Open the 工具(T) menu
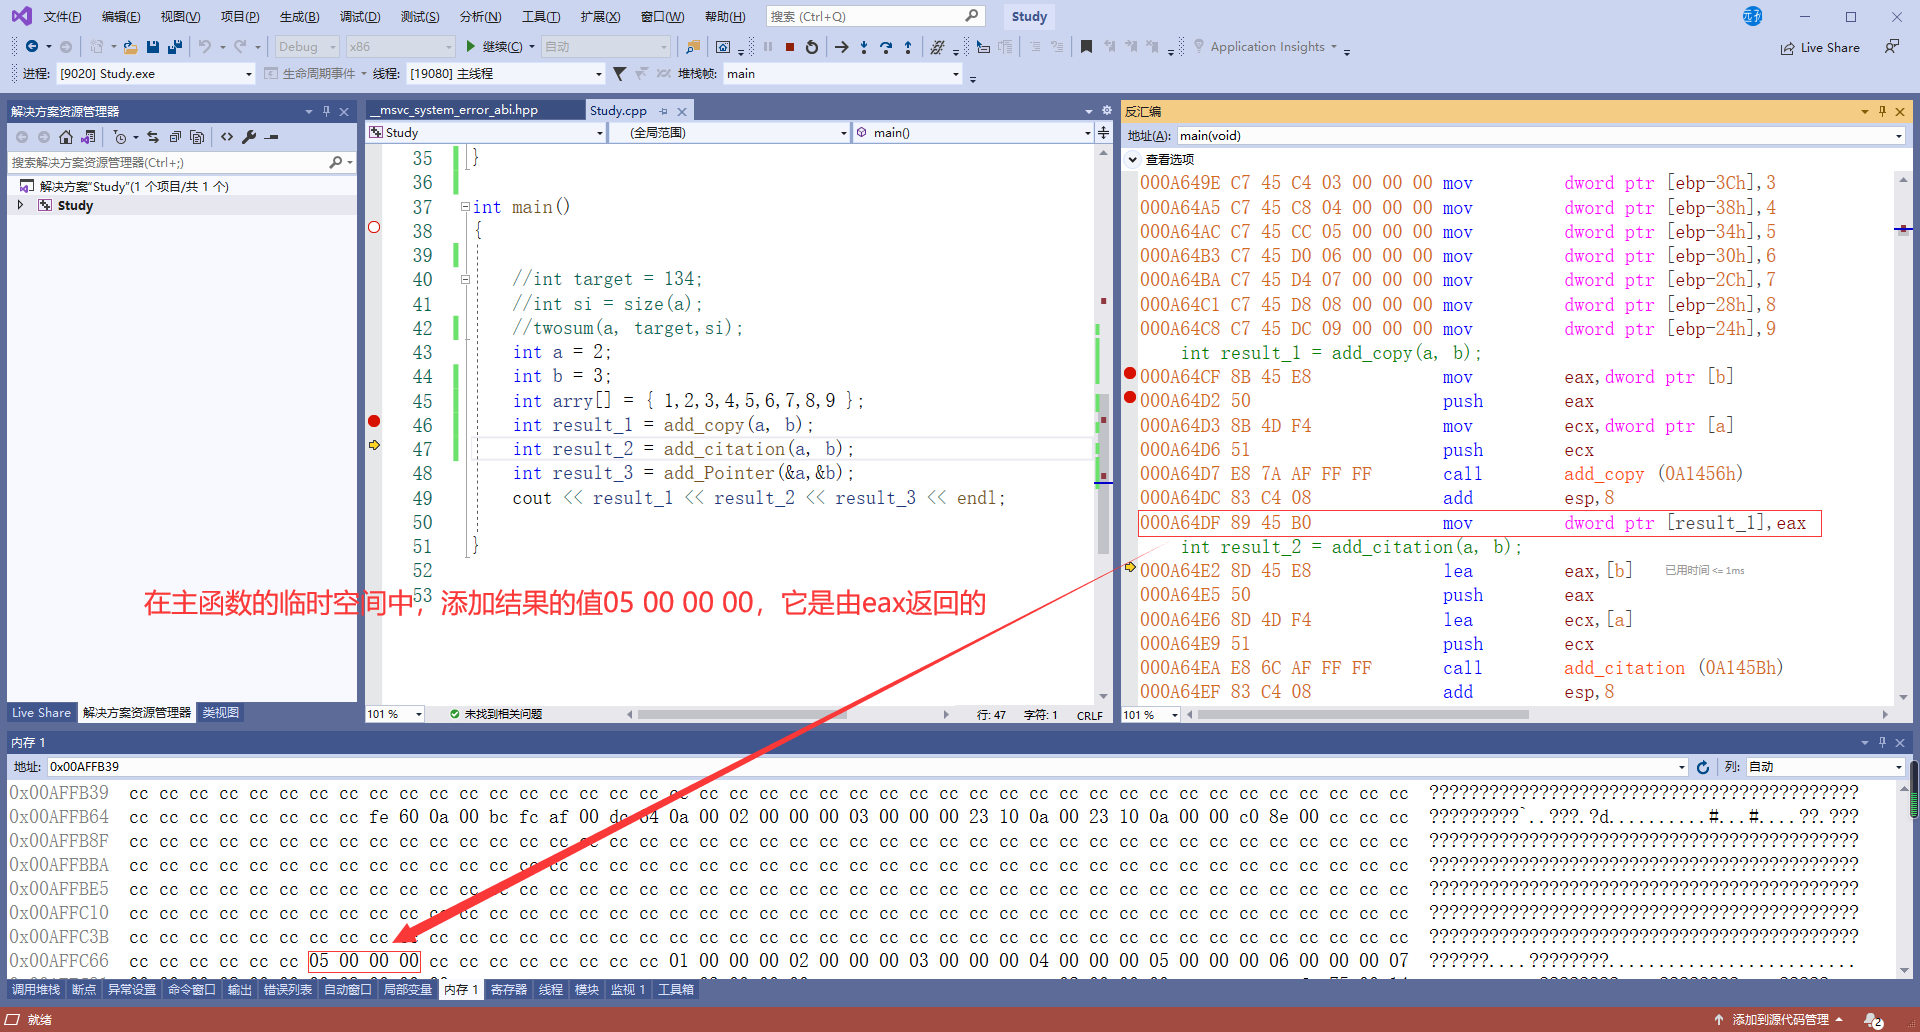This screenshot has height=1032, width=1920. (x=541, y=17)
